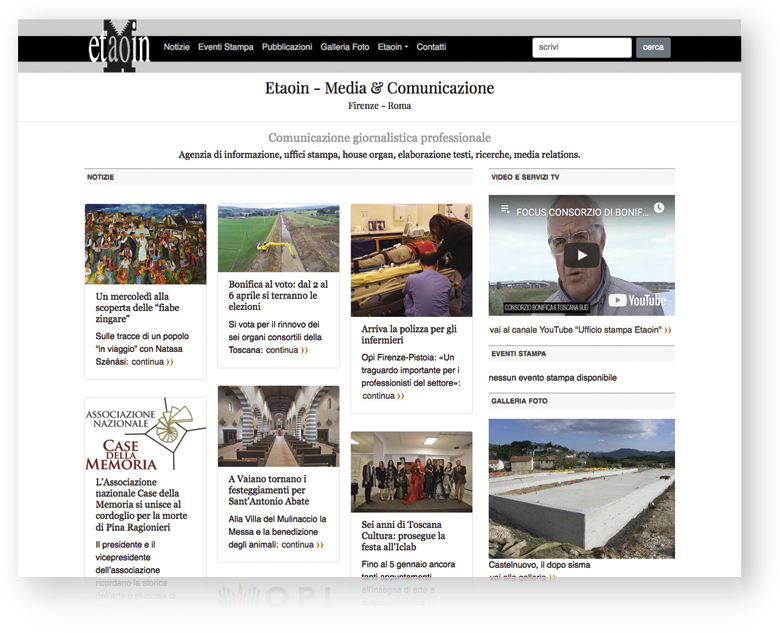Screen dimensions: 780x633
Task: Open Case della Memoria logo image
Action: click(145, 434)
